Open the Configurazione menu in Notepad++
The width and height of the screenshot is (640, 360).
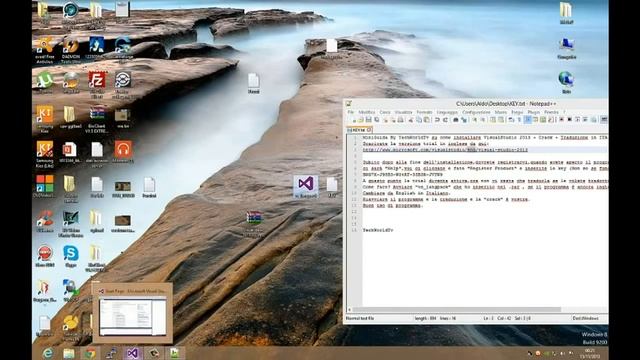pyautogui.click(x=476, y=112)
